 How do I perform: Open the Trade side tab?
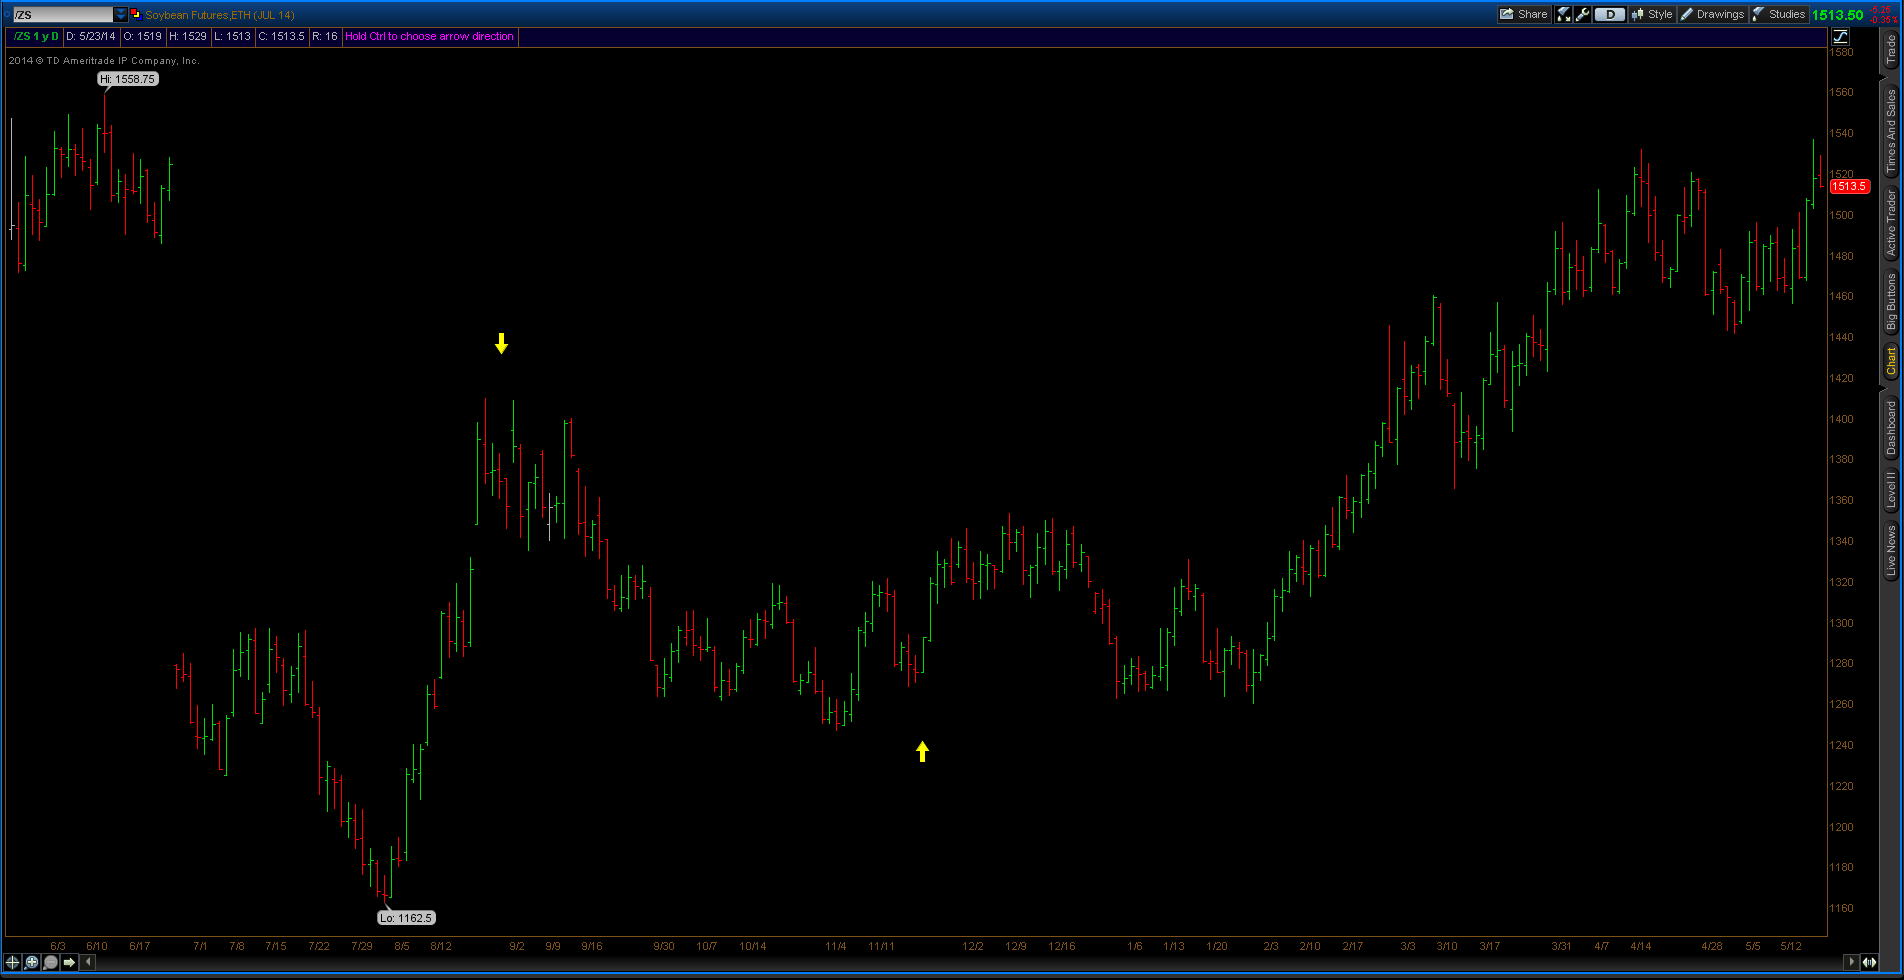tap(1891, 50)
